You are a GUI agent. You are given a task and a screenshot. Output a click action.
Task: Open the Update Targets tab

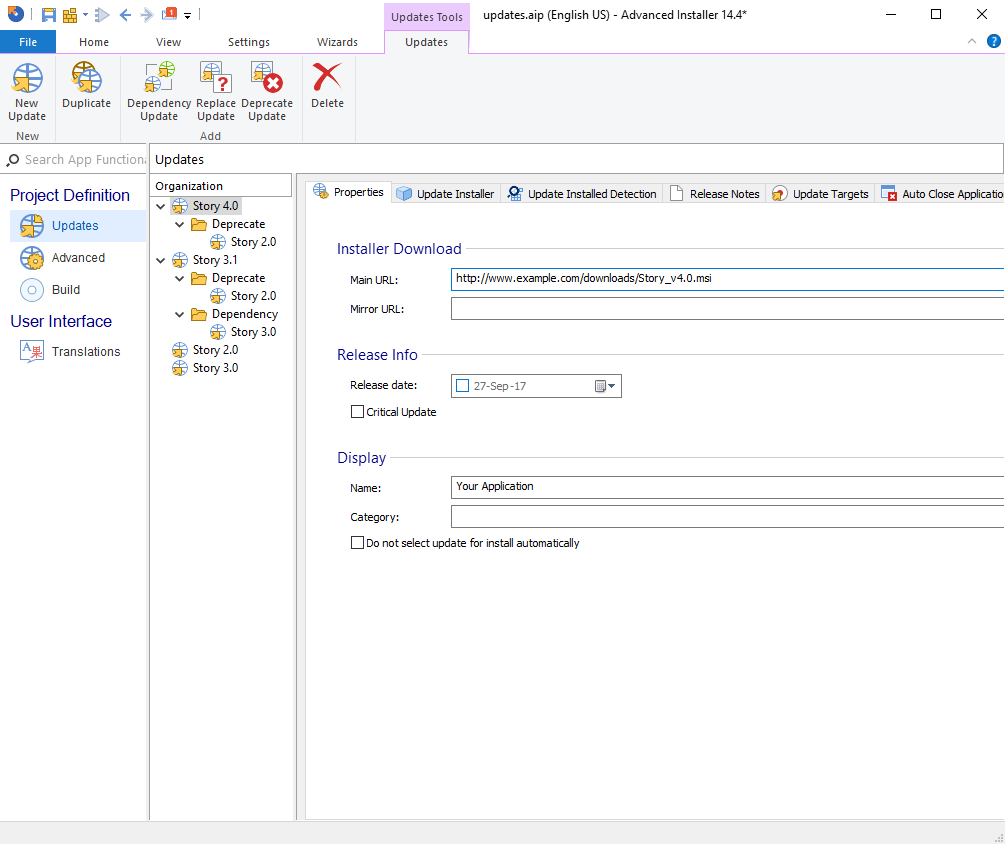[820, 194]
